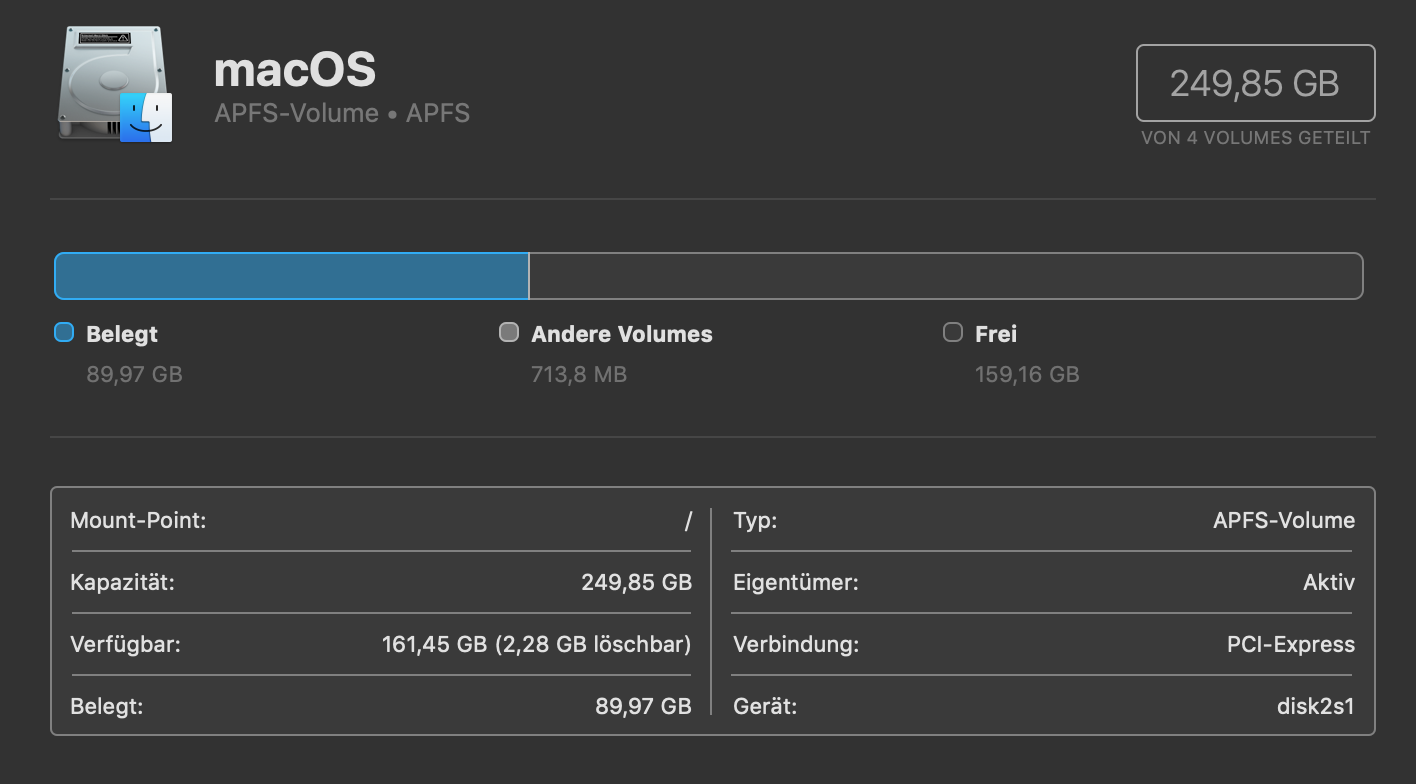The height and width of the screenshot is (784, 1416).
Task: Click the APFS-Volume • APFS subtitle
Action: tap(342, 113)
